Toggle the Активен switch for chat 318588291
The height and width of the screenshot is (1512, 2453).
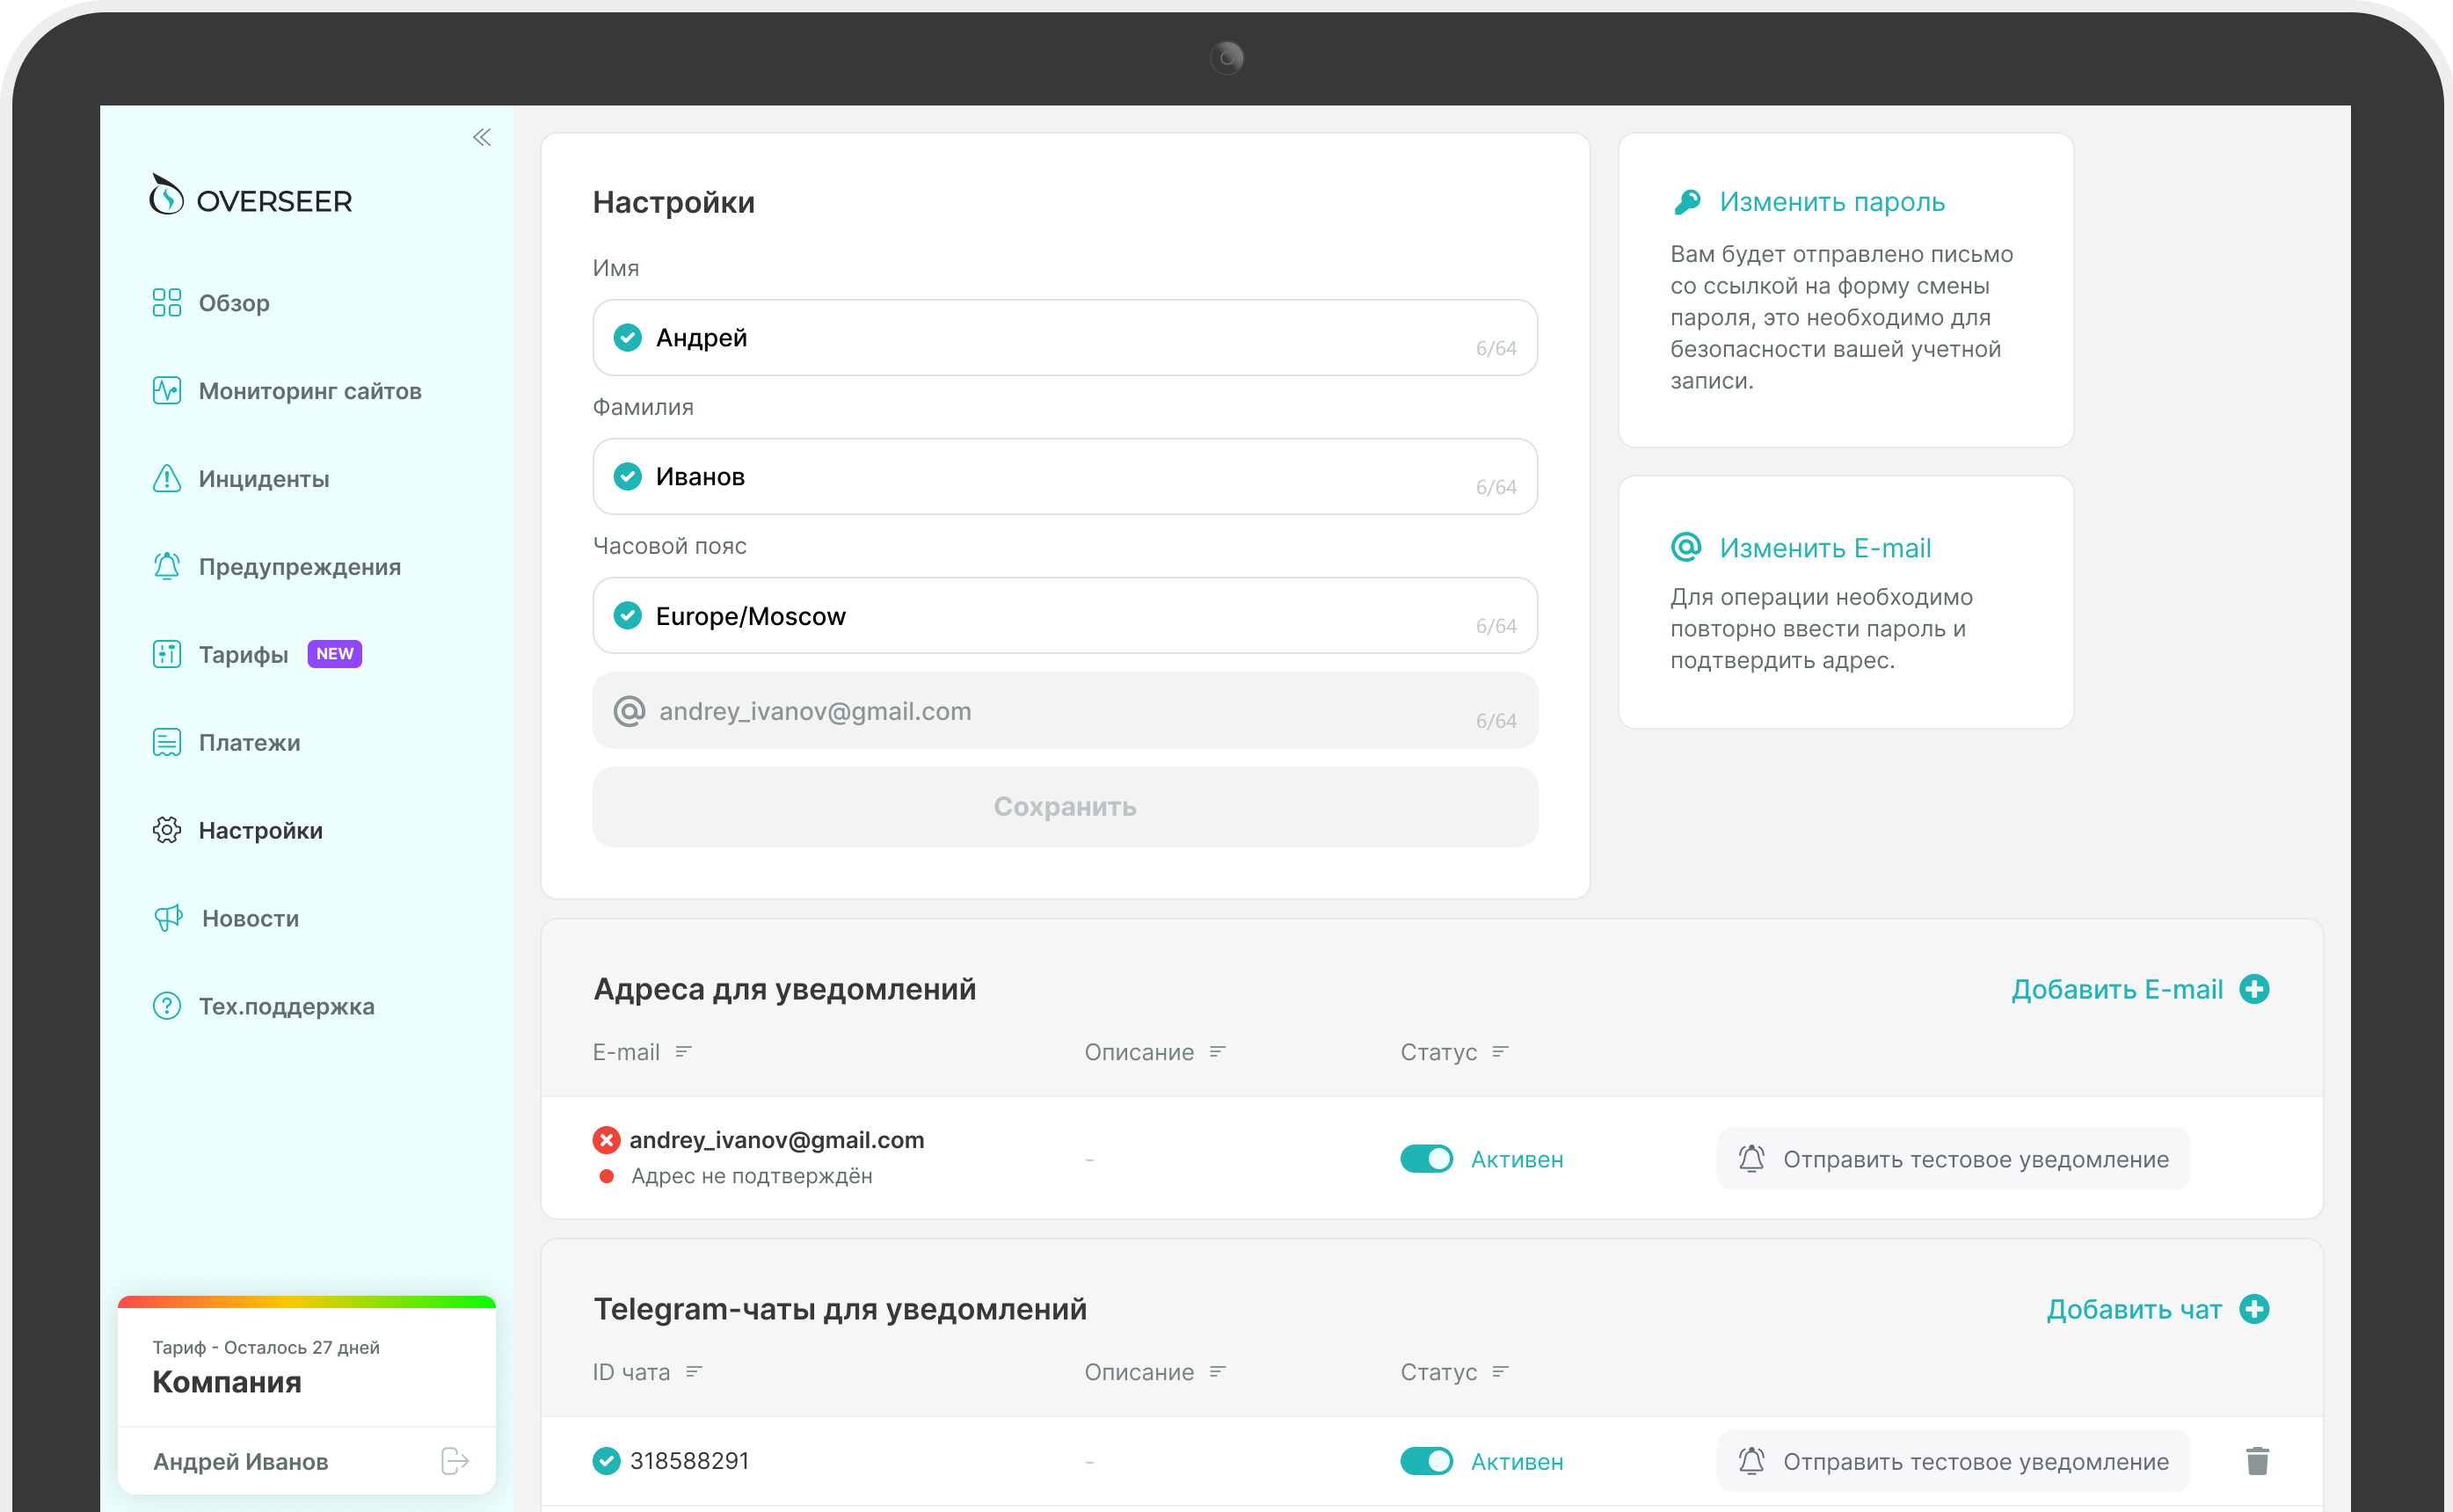(x=1426, y=1461)
